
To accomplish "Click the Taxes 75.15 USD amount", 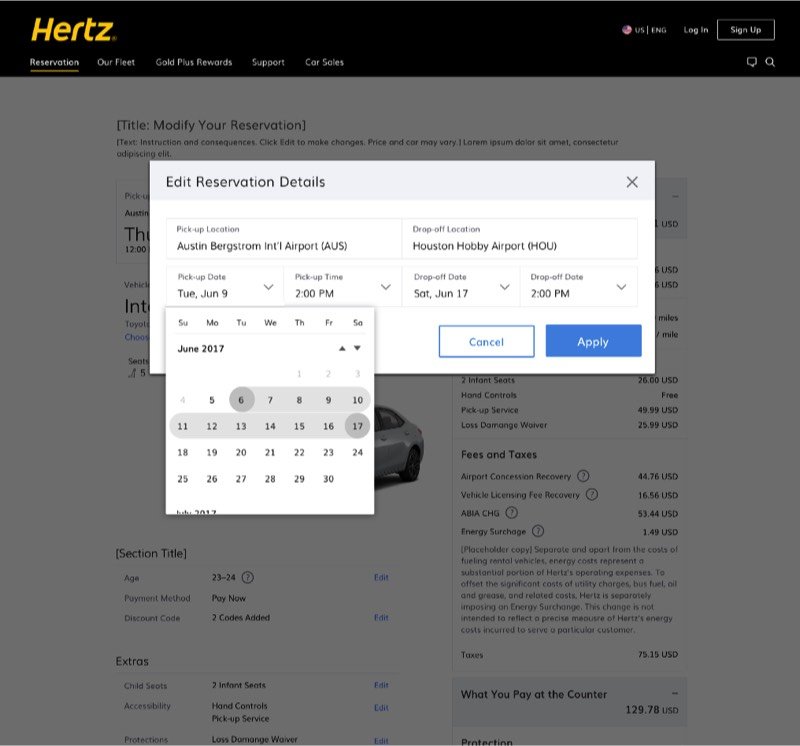I will [658, 654].
